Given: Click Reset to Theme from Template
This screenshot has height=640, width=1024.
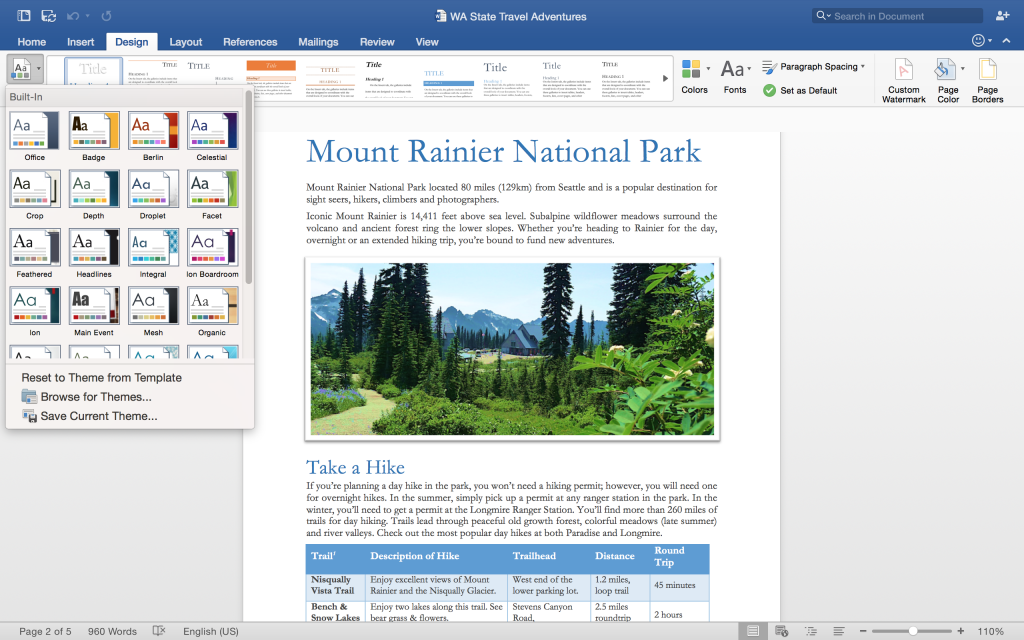Looking at the screenshot, I should [99, 377].
